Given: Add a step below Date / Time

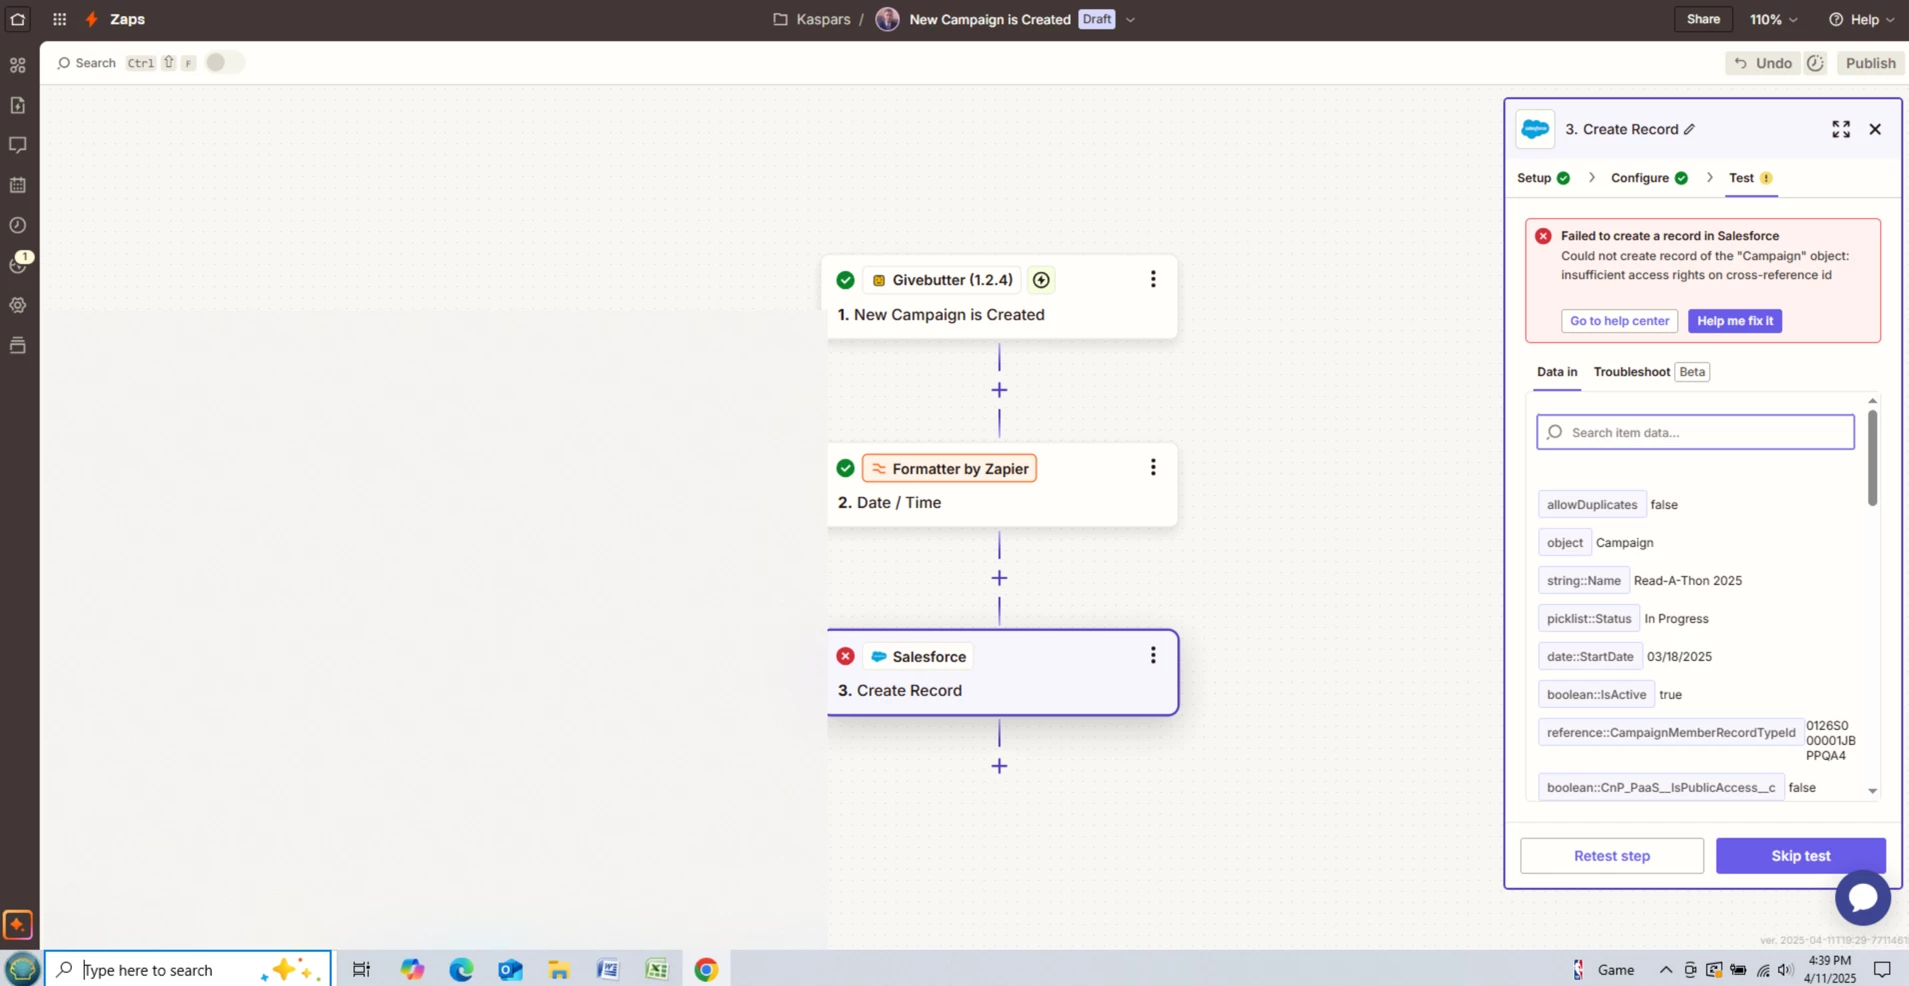Looking at the screenshot, I should (999, 578).
